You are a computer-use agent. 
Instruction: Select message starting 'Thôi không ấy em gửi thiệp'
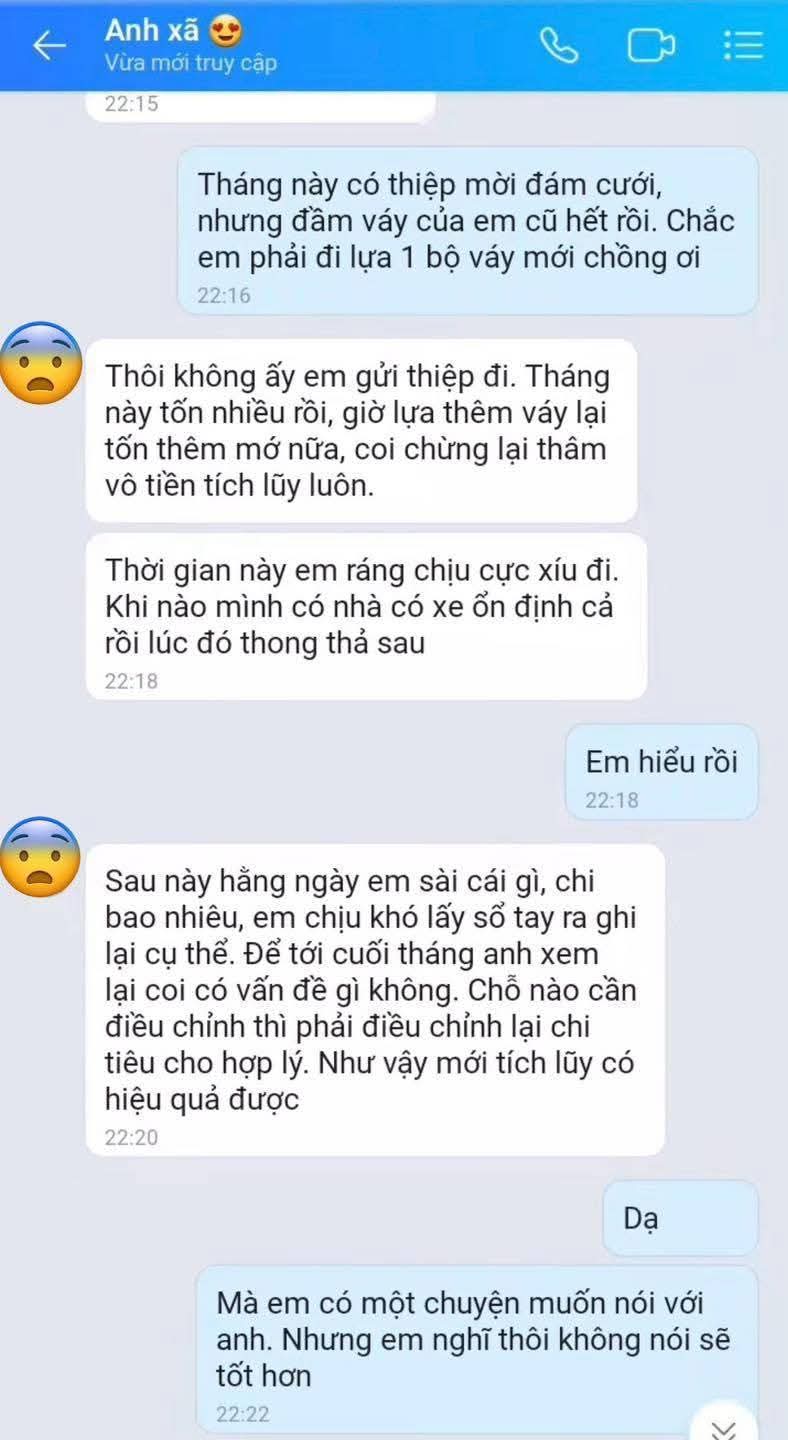(x=361, y=431)
